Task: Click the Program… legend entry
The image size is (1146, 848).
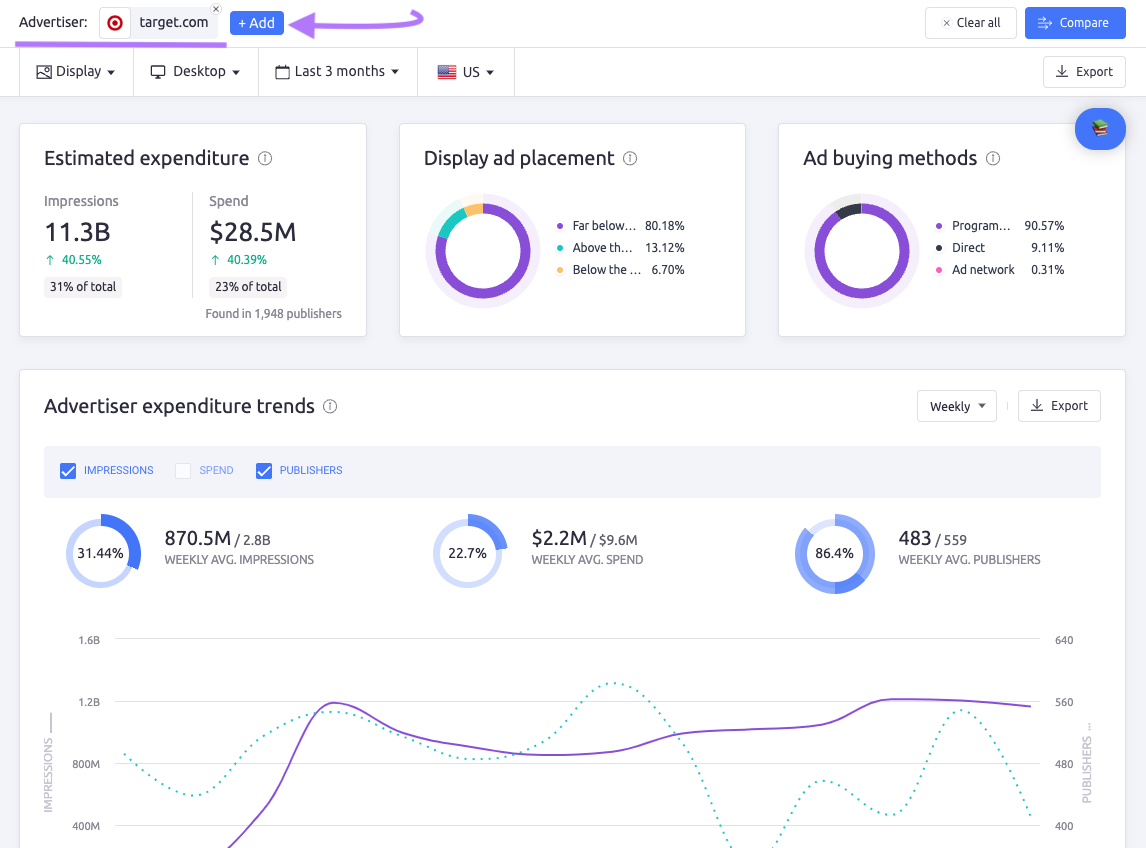Action: 1000,226
